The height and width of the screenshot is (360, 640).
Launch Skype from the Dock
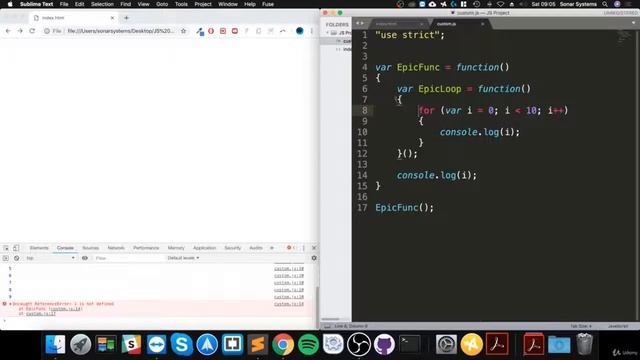[182, 344]
